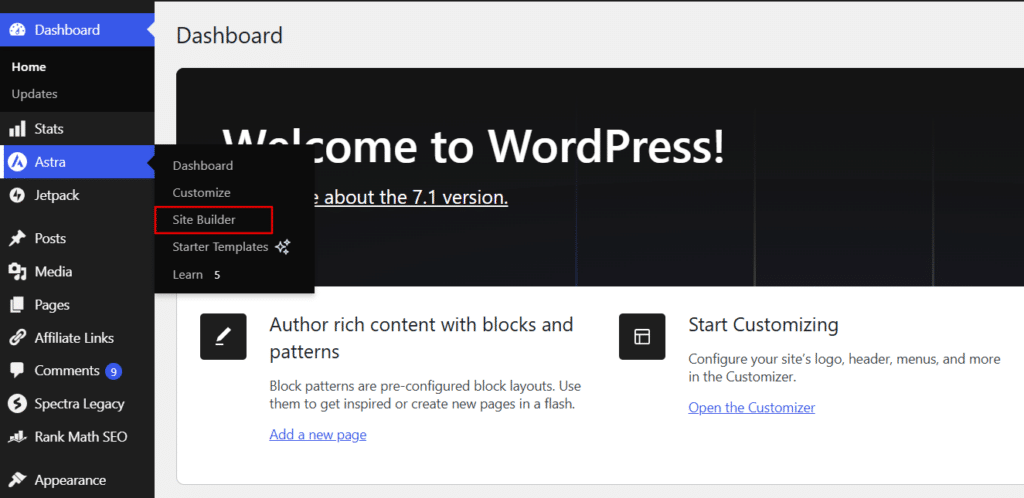Click the Start Customizing heading
Viewport: 1024px width, 498px height.
point(763,324)
